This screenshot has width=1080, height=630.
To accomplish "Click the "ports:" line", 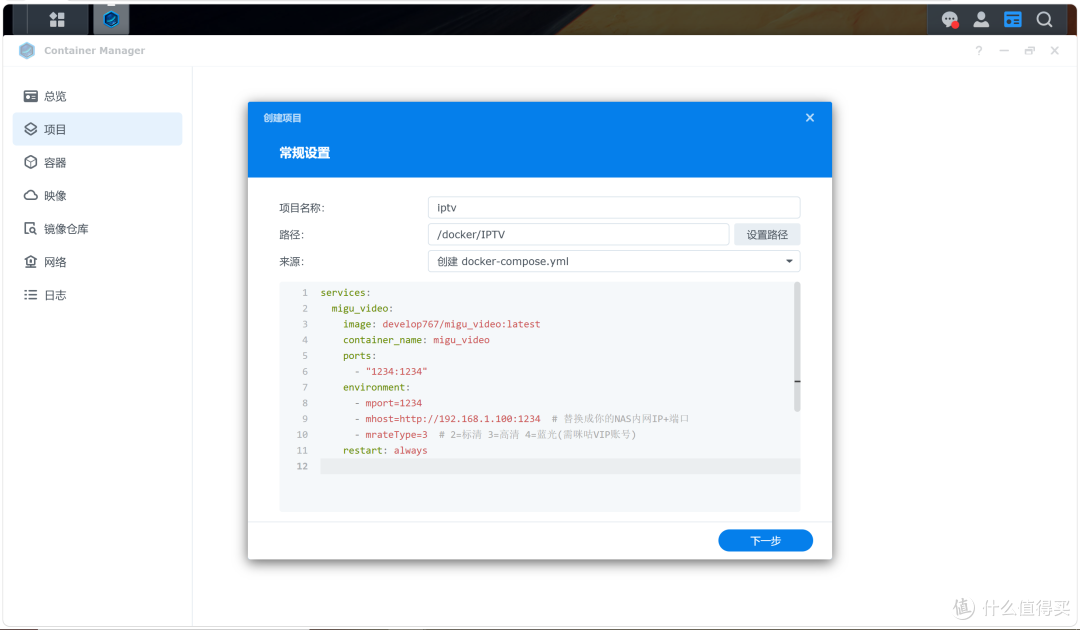I will tap(360, 356).
